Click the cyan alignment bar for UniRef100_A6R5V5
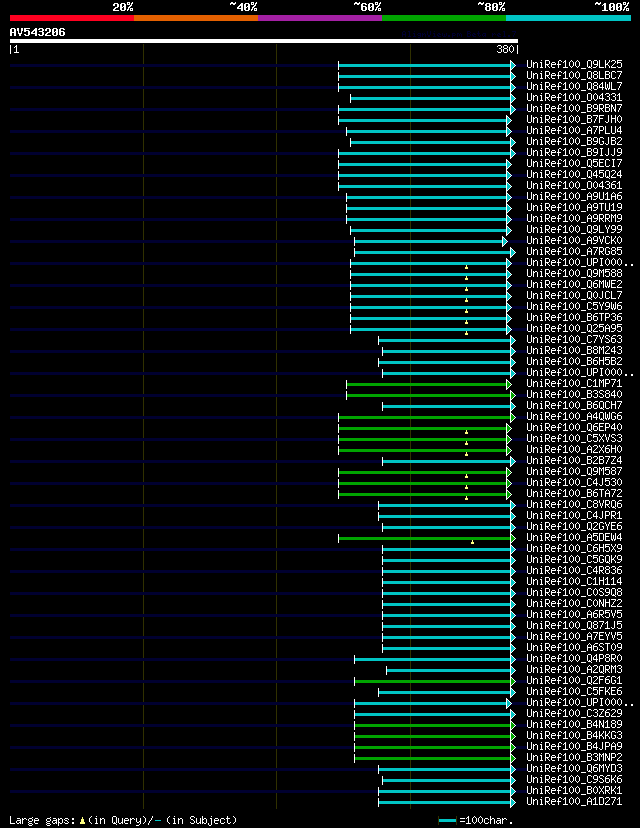640x828 pixels. [x=447, y=616]
